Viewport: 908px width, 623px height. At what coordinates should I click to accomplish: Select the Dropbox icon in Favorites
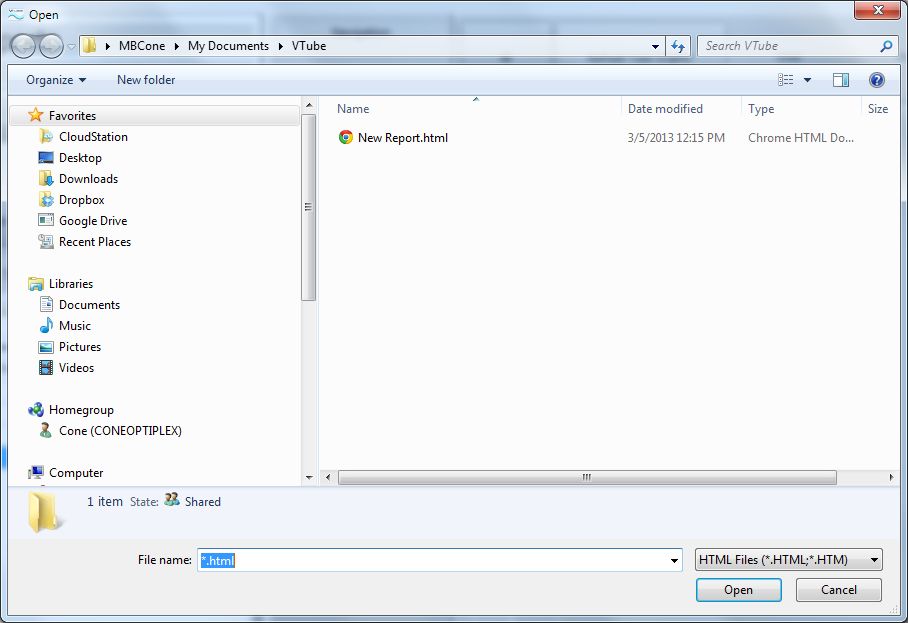pyautogui.click(x=46, y=200)
